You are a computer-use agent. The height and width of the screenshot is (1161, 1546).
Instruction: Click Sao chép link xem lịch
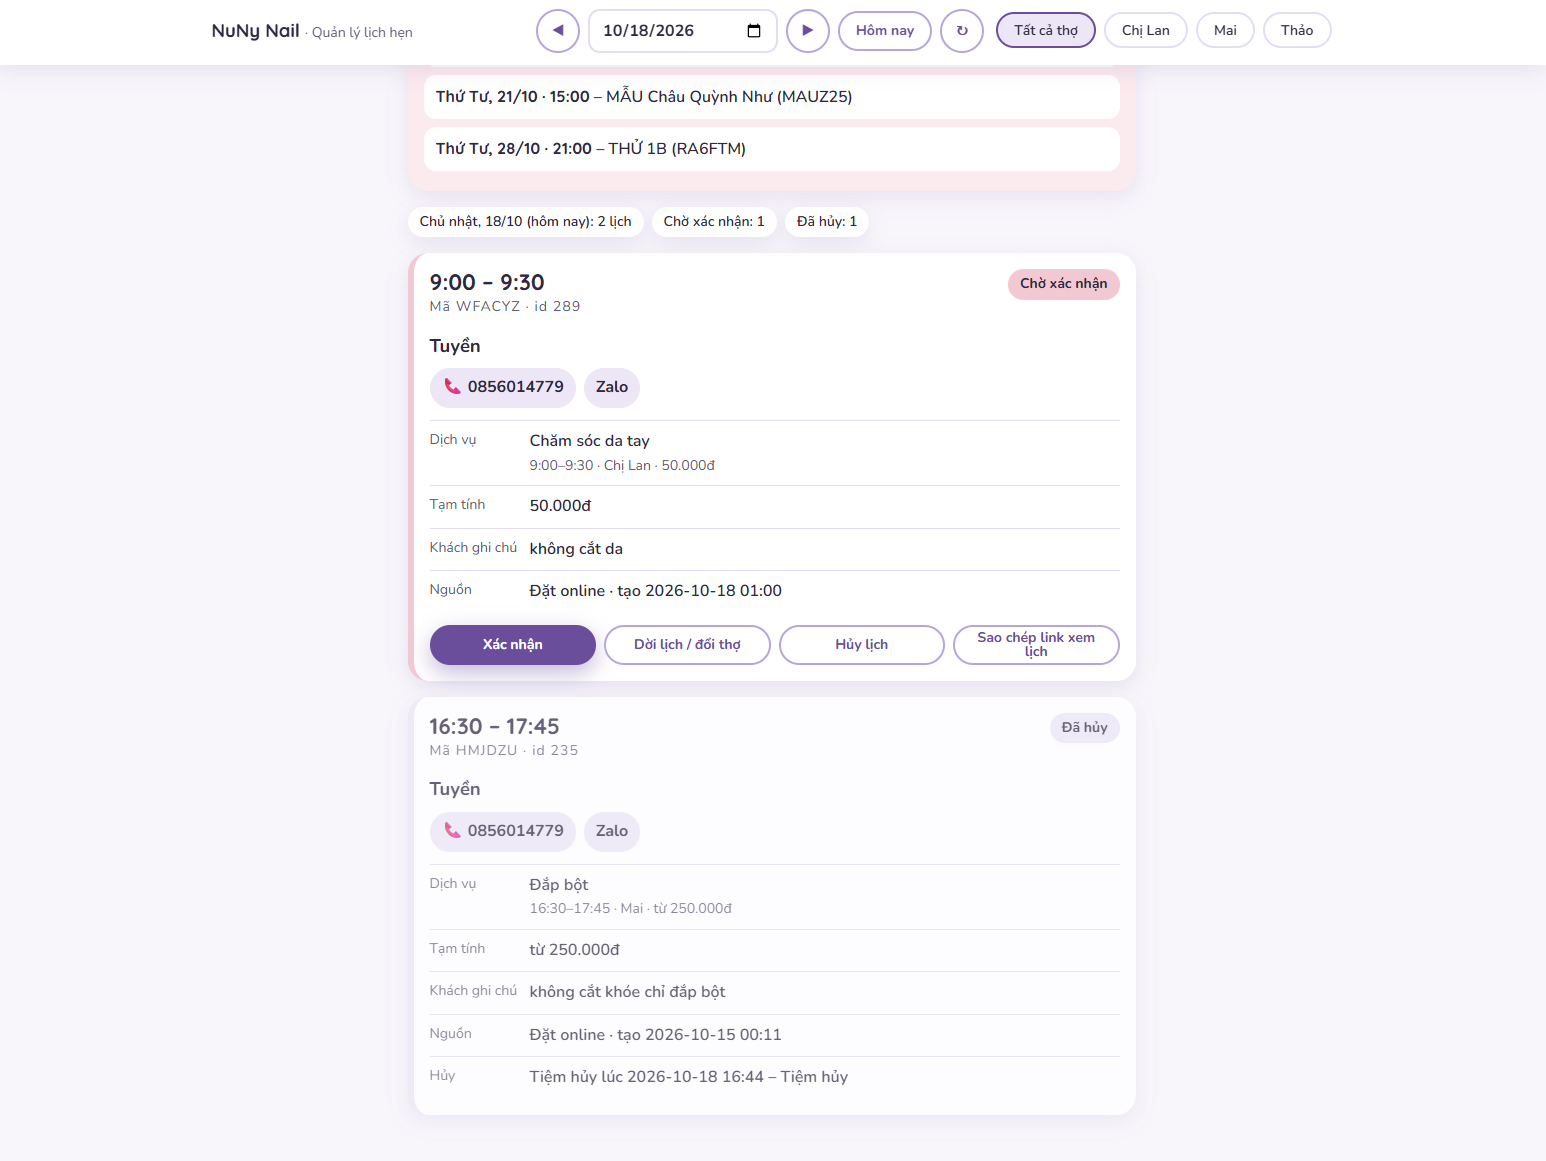click(1036, 645)
